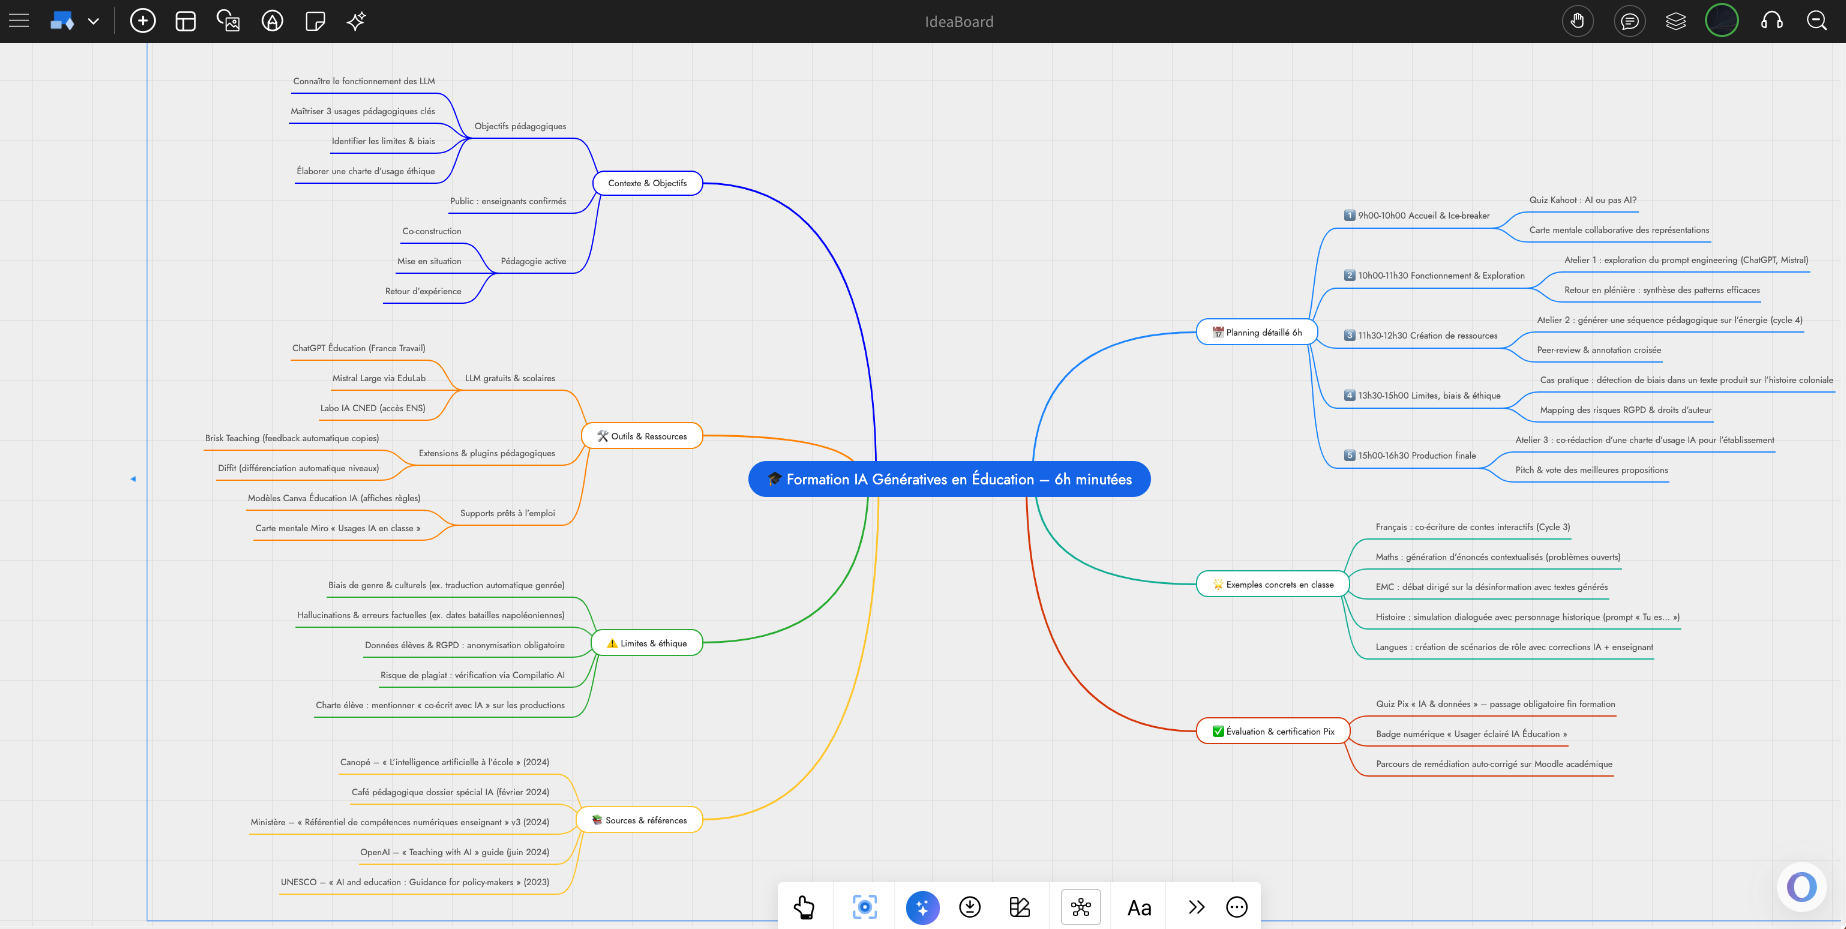Insert image or shape from top toolbar
Image resolution: width=1846 pixels, height=929 pixels.
click(x=229, y=21)
